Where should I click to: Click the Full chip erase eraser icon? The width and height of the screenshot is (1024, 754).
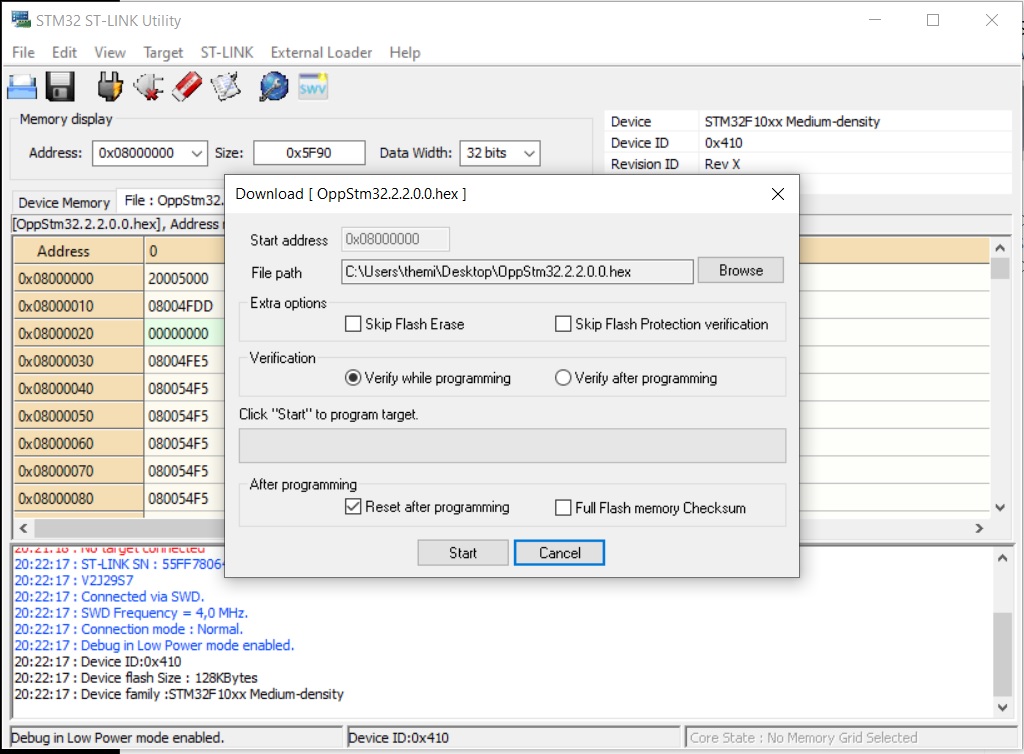click(x=187, y=87)
